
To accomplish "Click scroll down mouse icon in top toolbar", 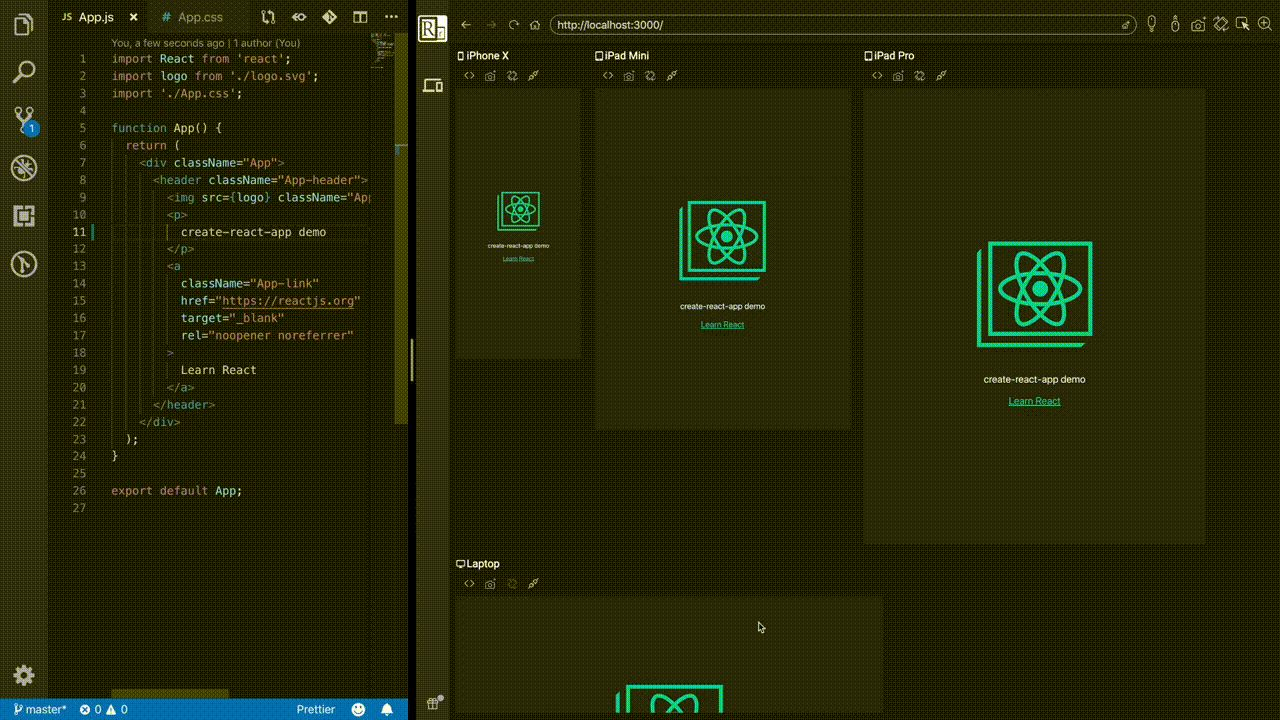I will pyautogui.click(x=1152, y=24).
